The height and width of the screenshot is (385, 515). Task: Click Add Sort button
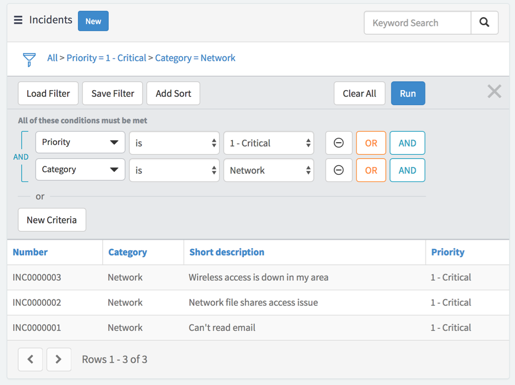coord(173,93)
